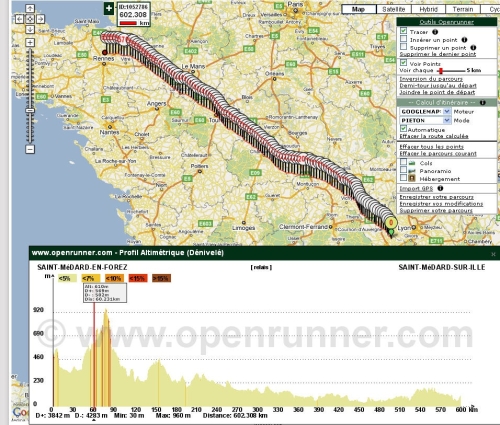Click SAINT-MéDARD-EN-FOREZ start label
Image resolution: width=500 pixels, height=425 pixels.
82,267
